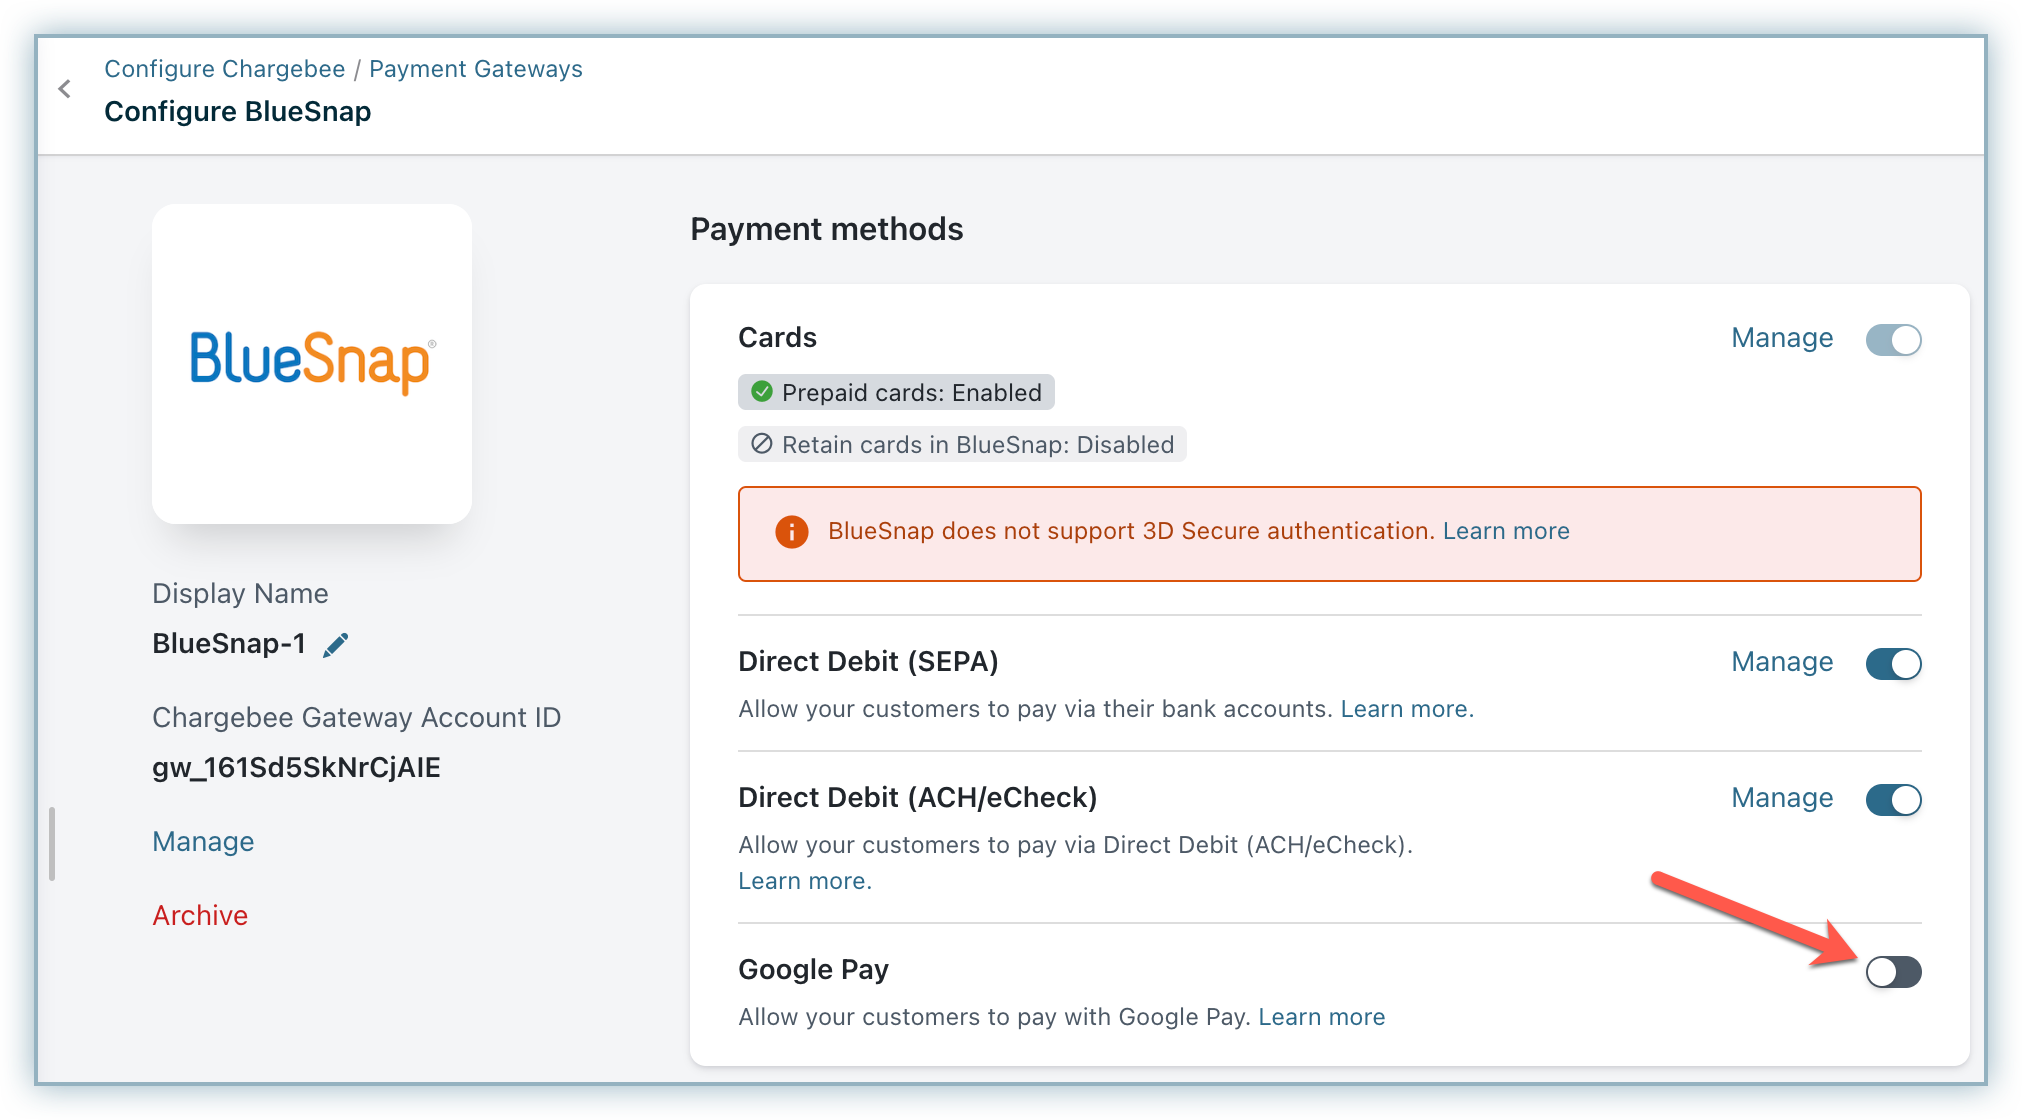This screenshot has width=2022, height=1120.
Task: Open Learn more in 3D Secure warning
Action: click(x=1505, y=531)
